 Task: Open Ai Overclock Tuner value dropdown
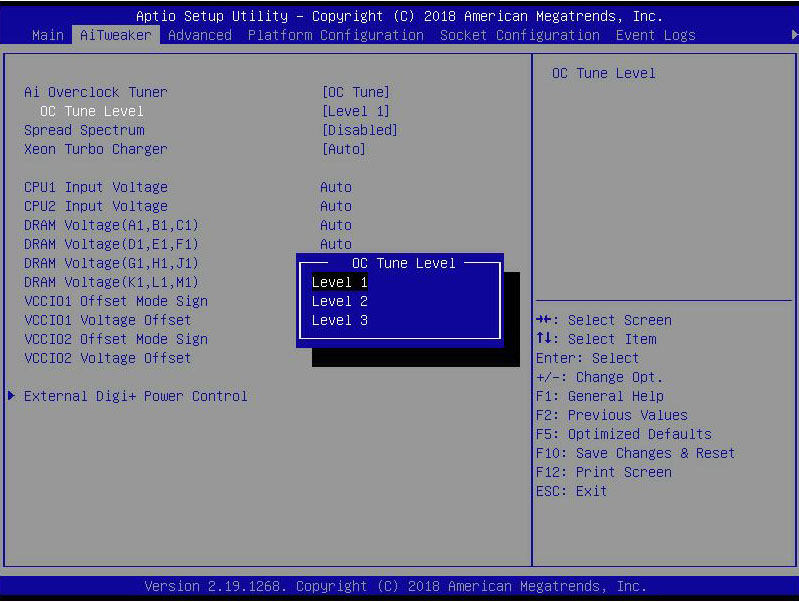point(356,92)
